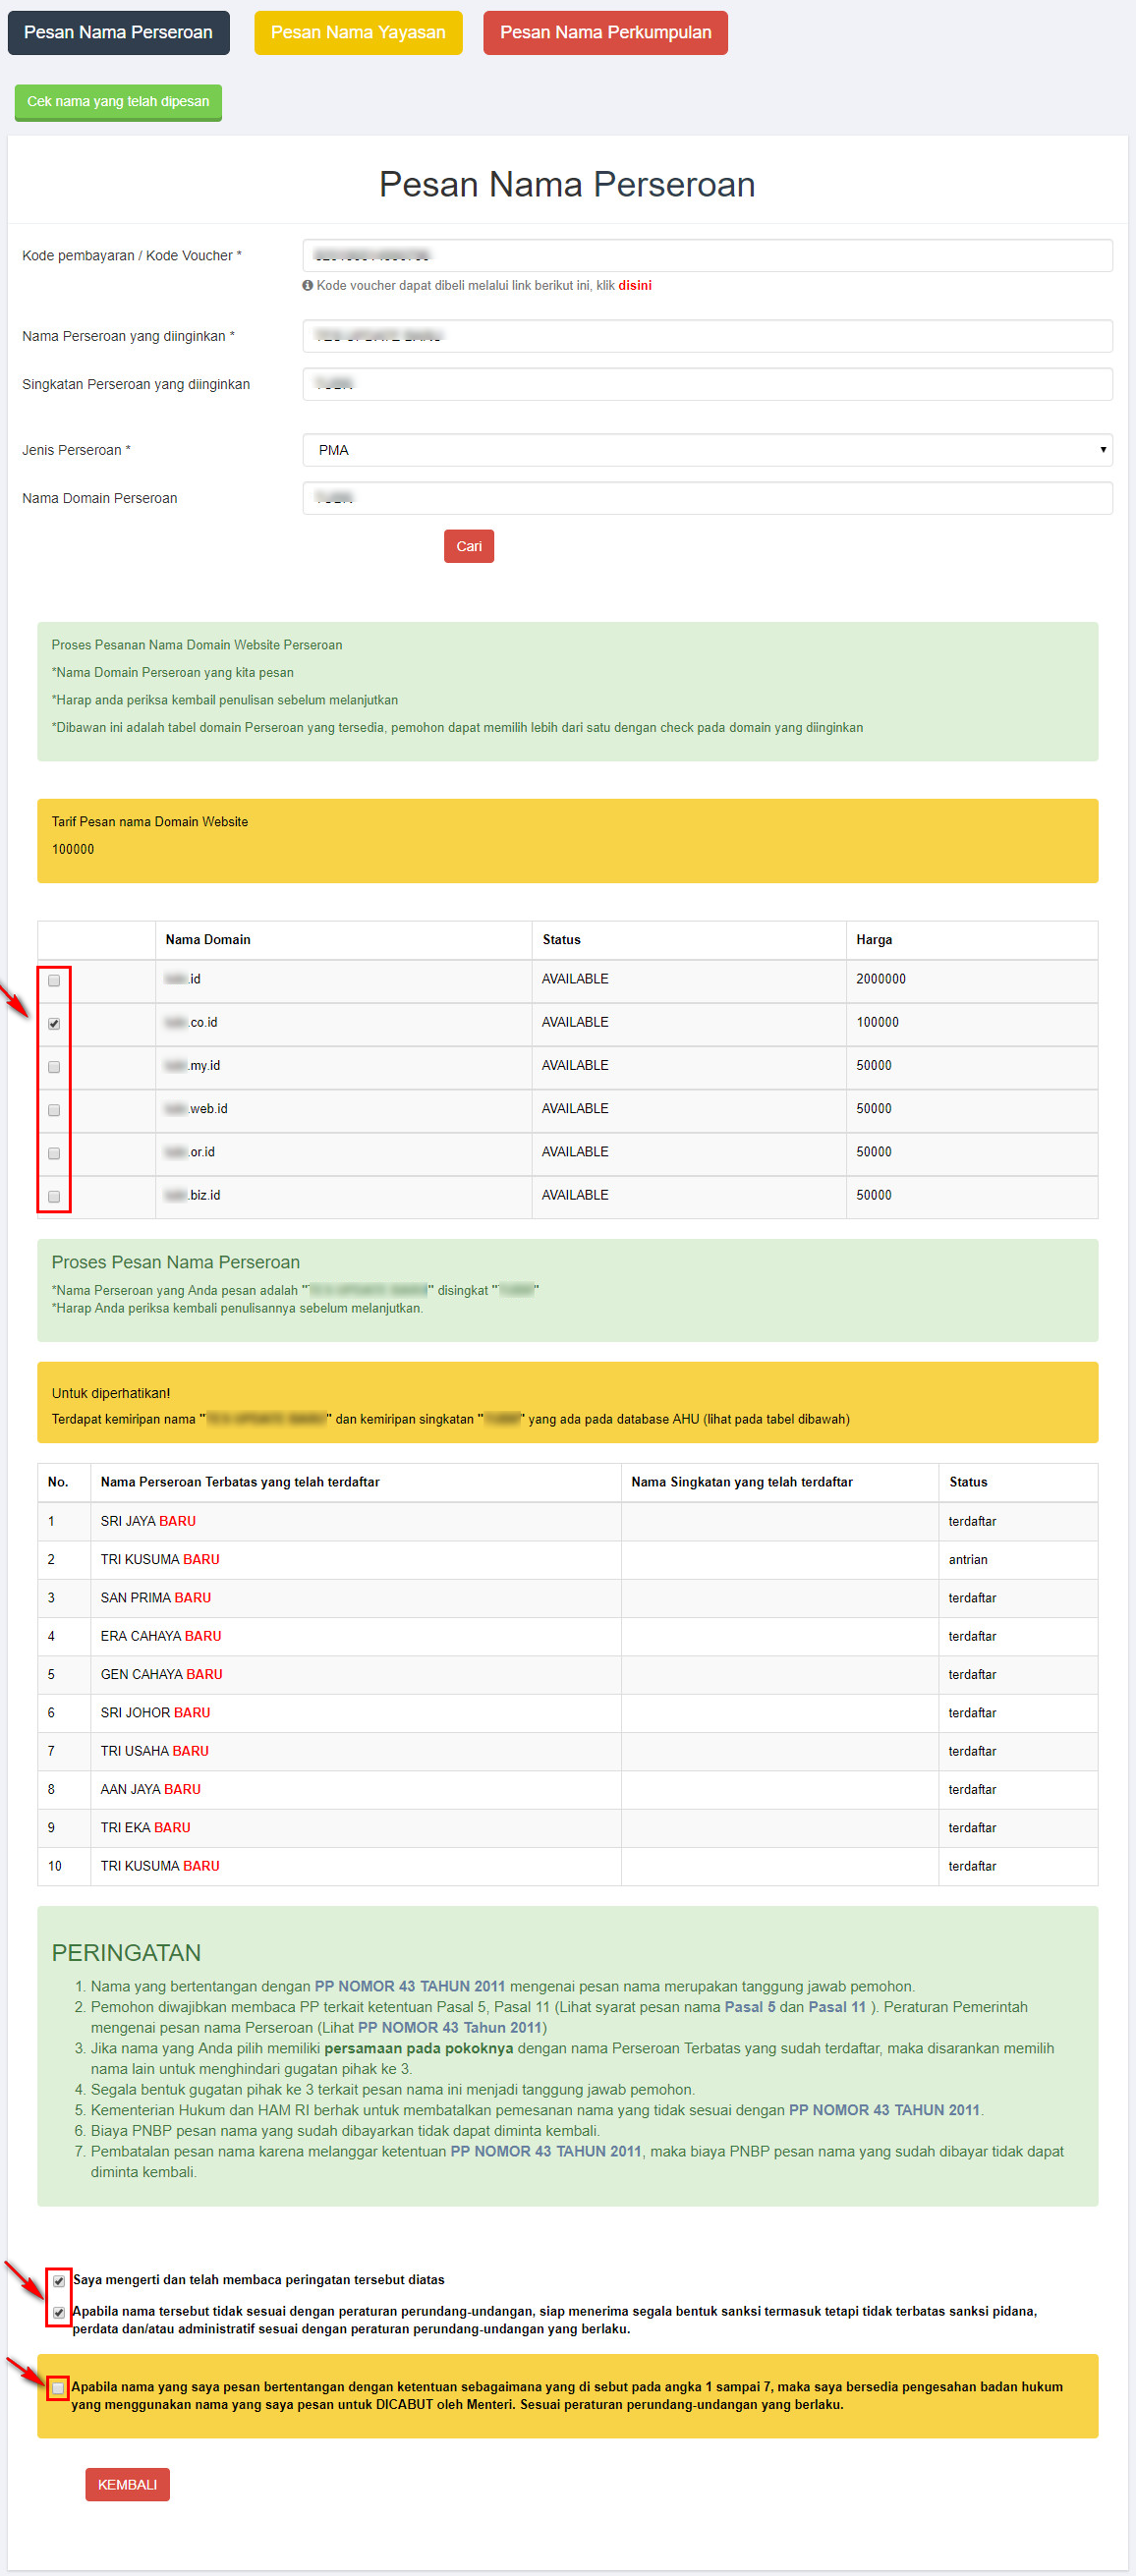
Task: Check the .id domain checkbox
Action: (x=54, y=980)
